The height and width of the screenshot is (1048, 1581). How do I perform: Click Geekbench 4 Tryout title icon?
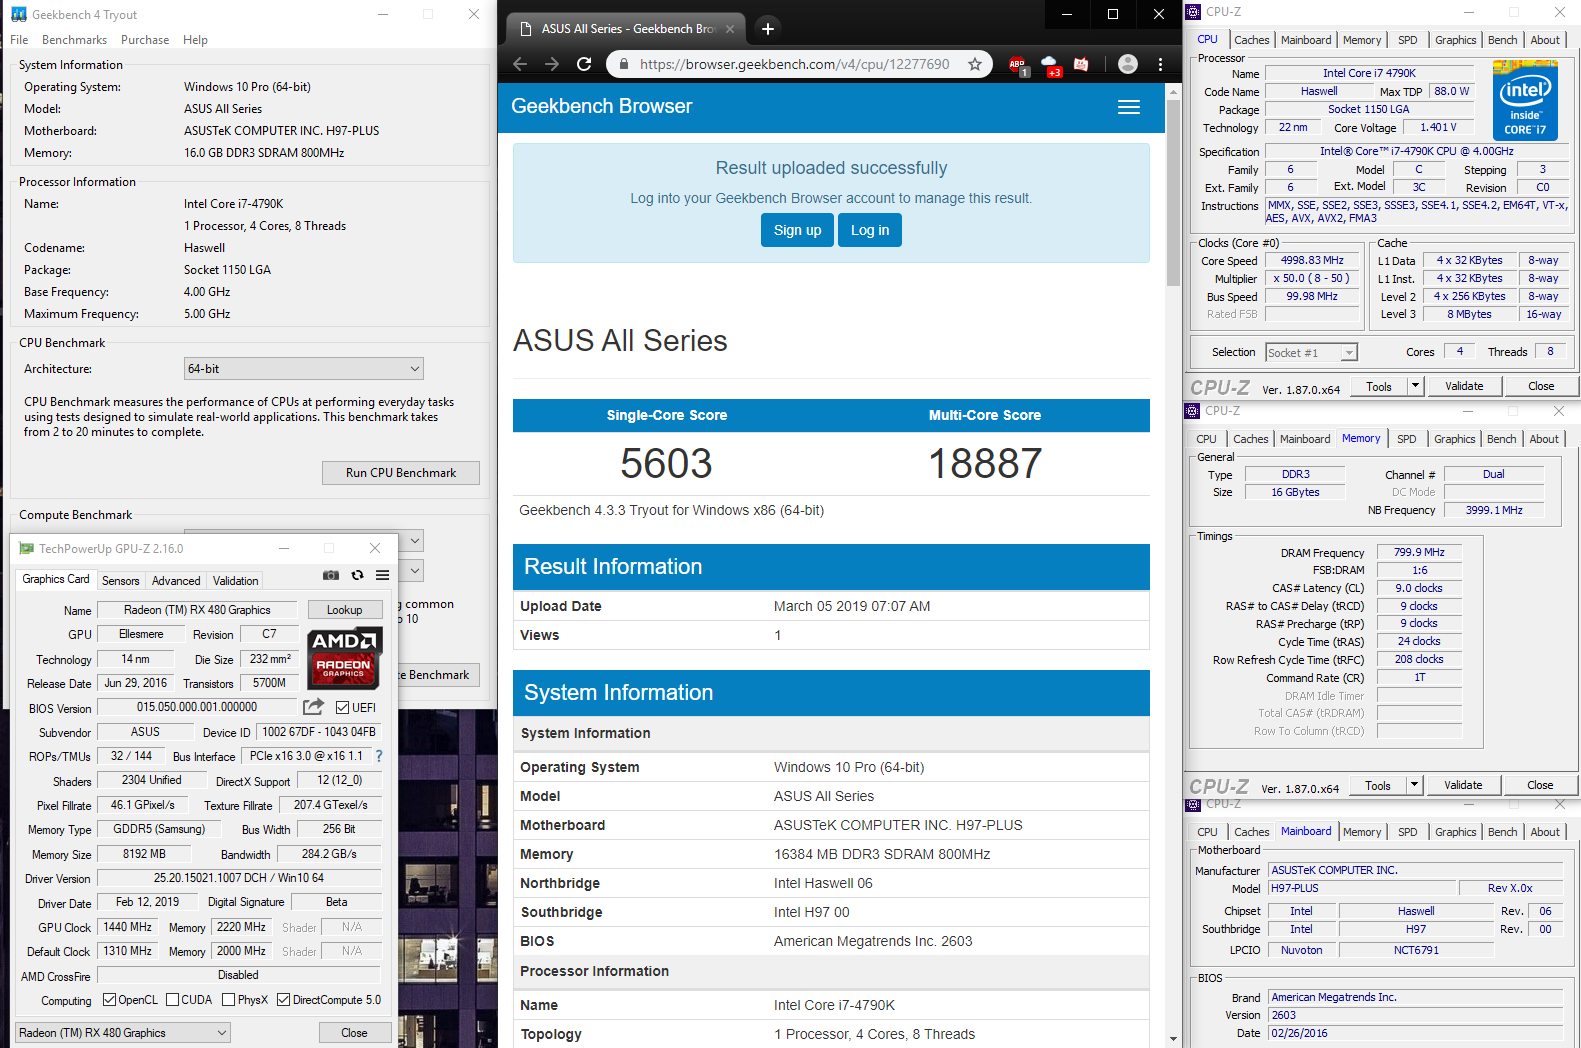(19, 14)
